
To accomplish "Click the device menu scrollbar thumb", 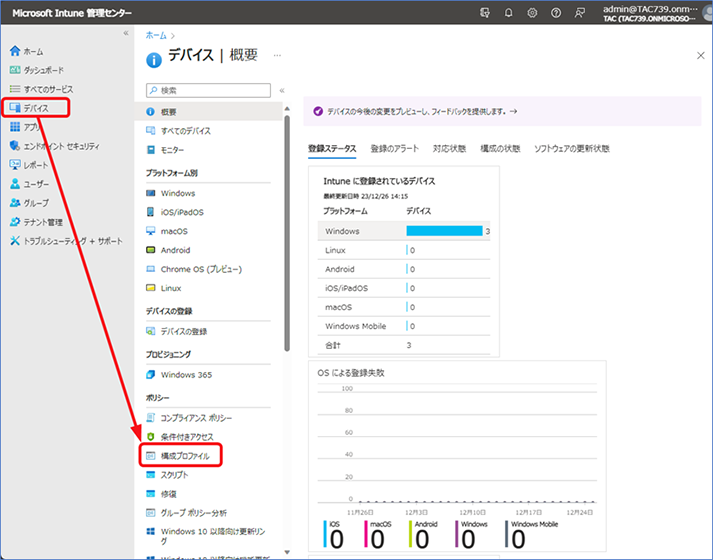I will [x=287, y=233].
